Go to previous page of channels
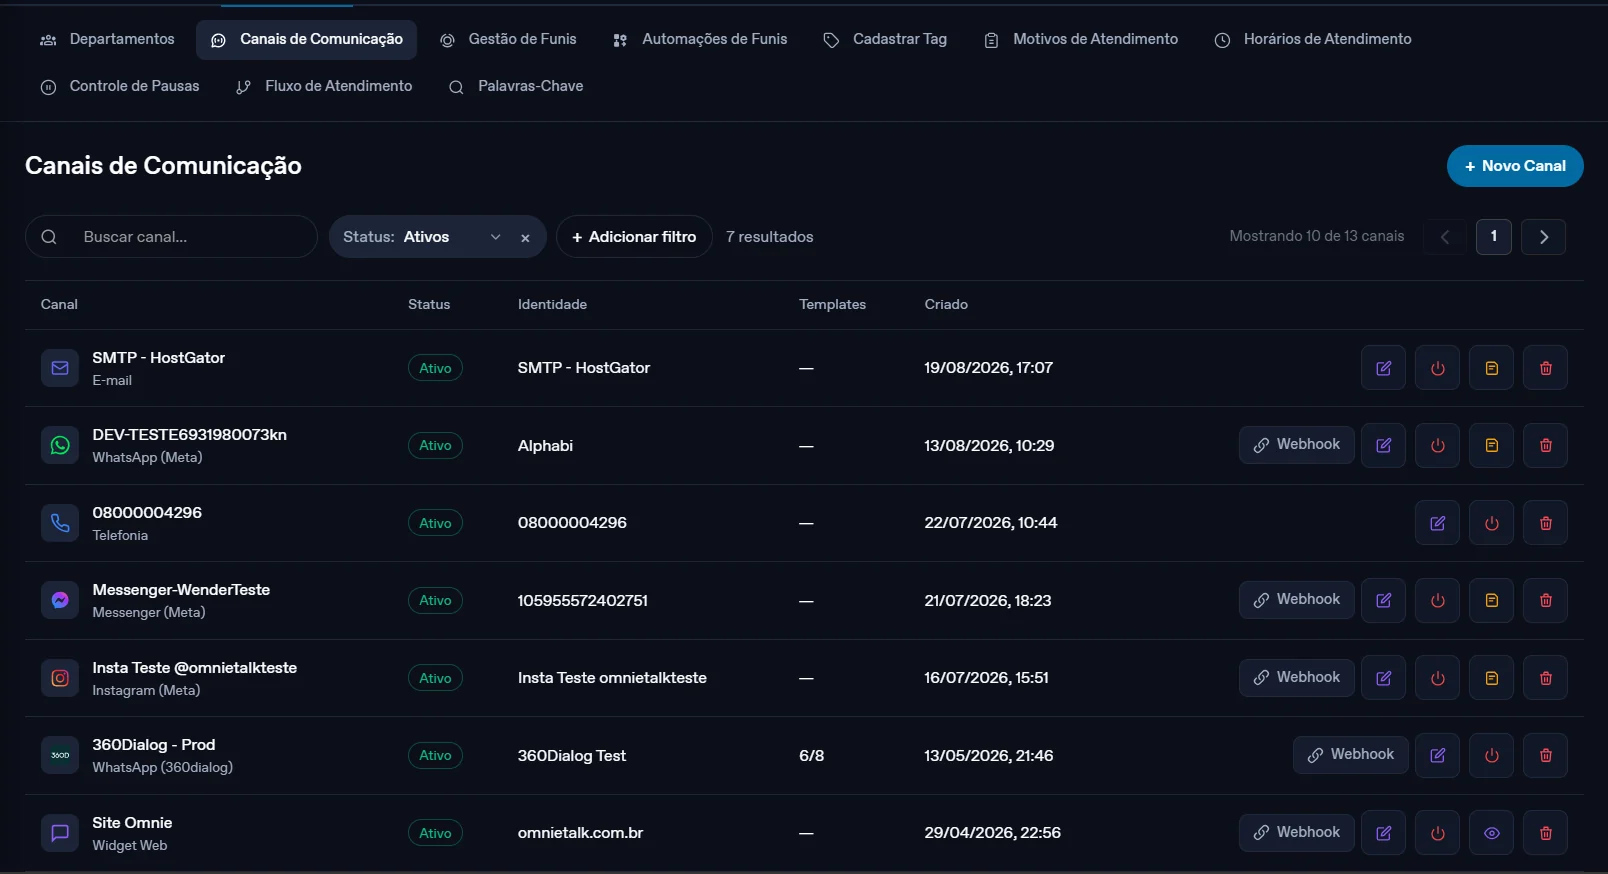 pos(1445,237)
